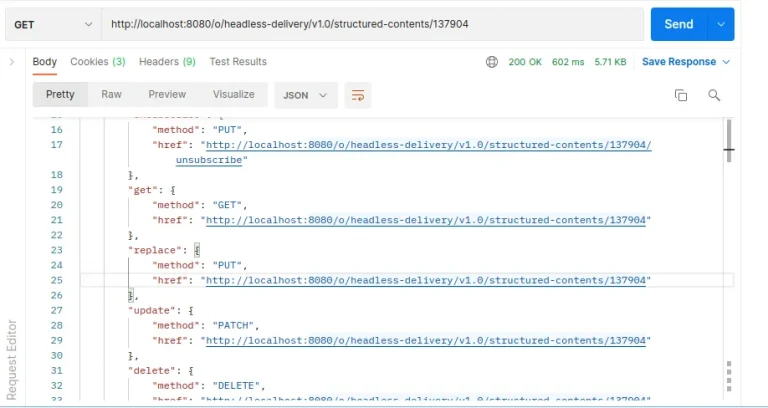Copy the response with the copy icon
The width and height of the screenshot is (768, 408).
coord(681,95)
